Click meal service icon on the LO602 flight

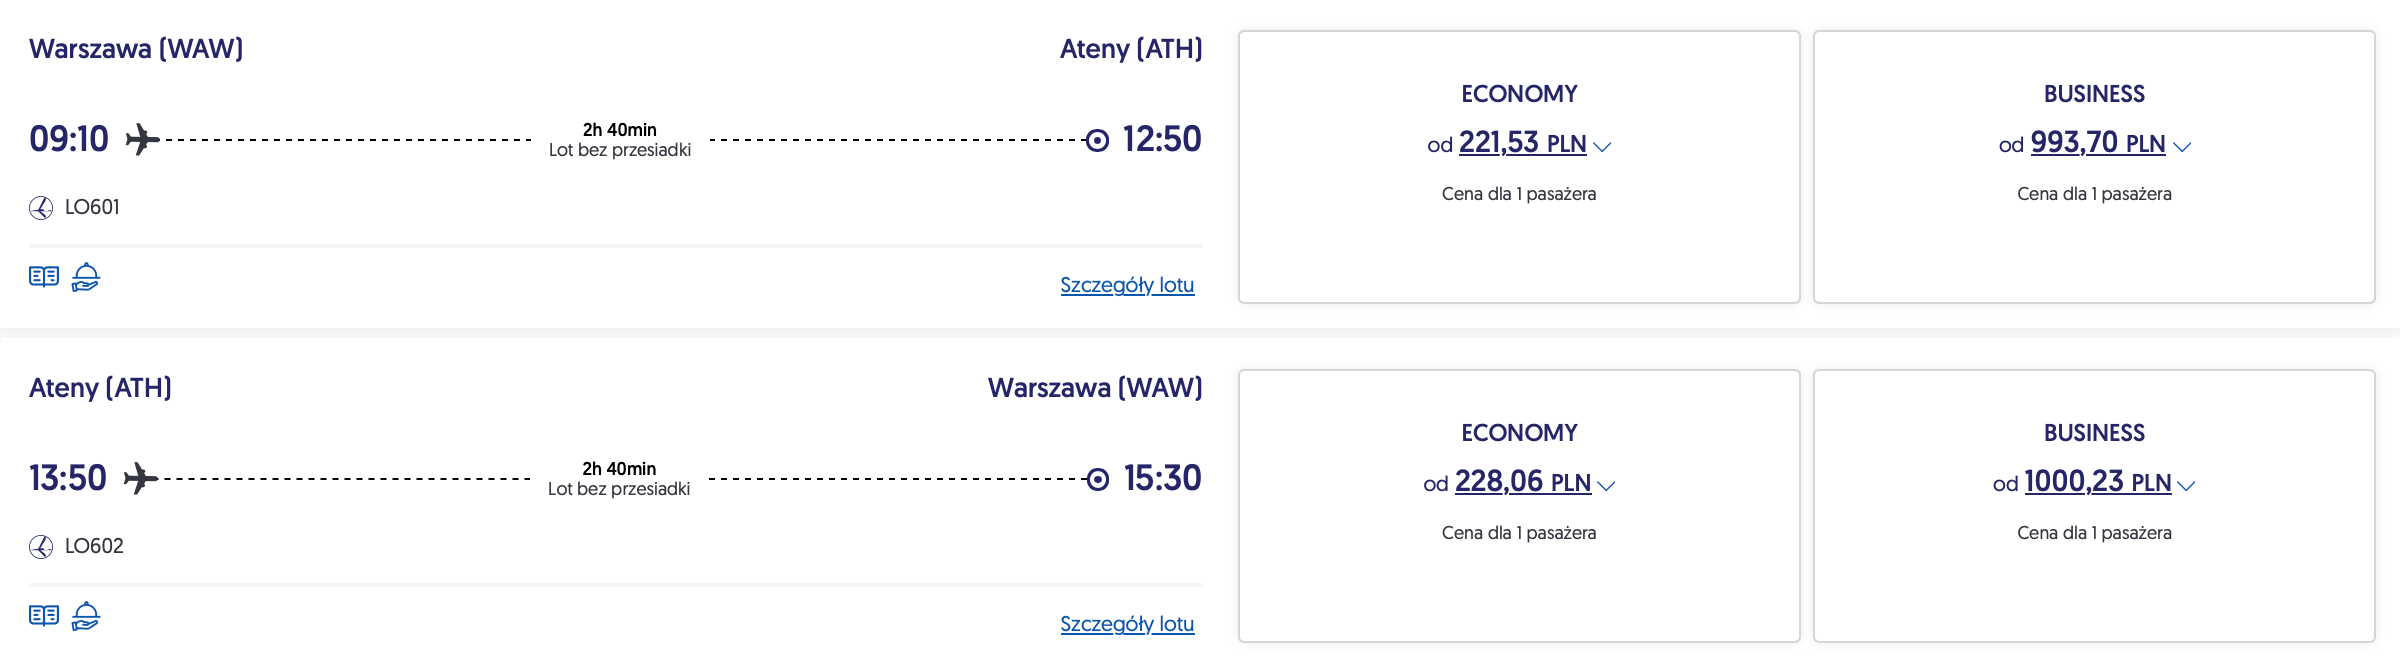click(86, 616)
